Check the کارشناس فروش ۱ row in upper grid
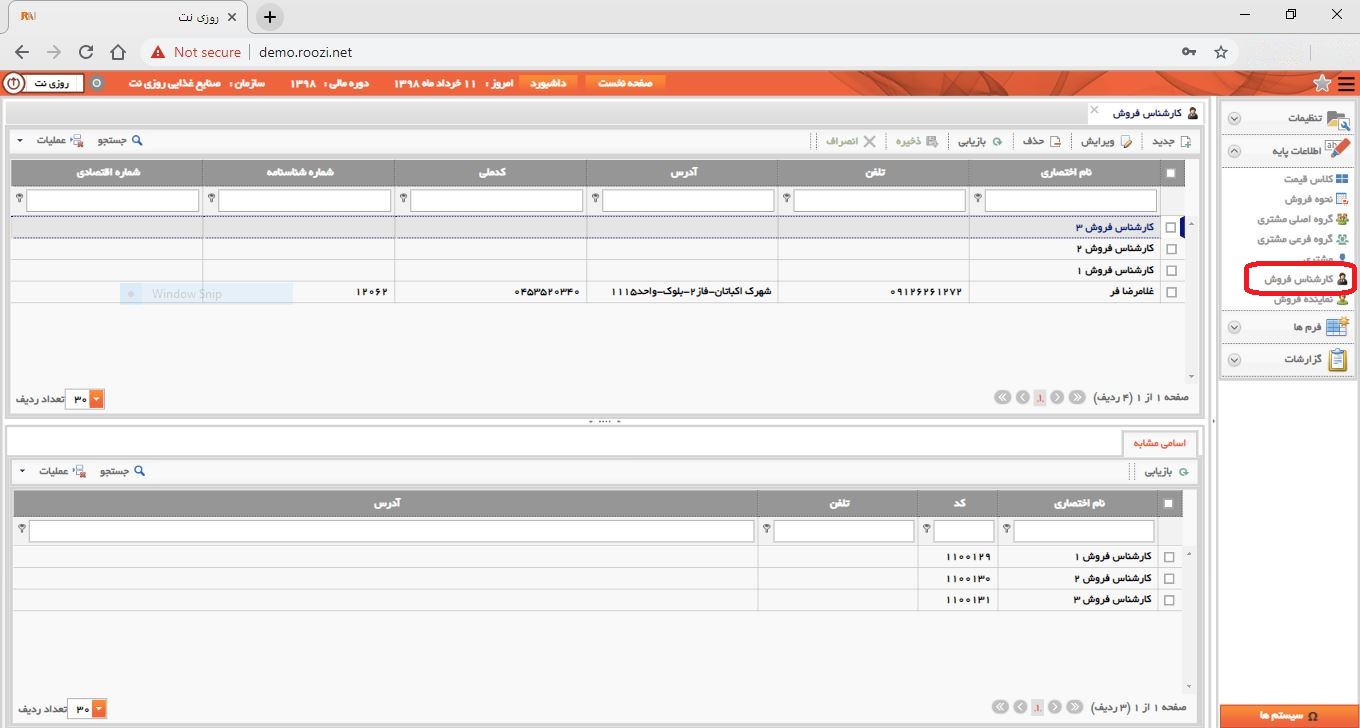This screenshot has height=728, width=1360. [1171, 271]
